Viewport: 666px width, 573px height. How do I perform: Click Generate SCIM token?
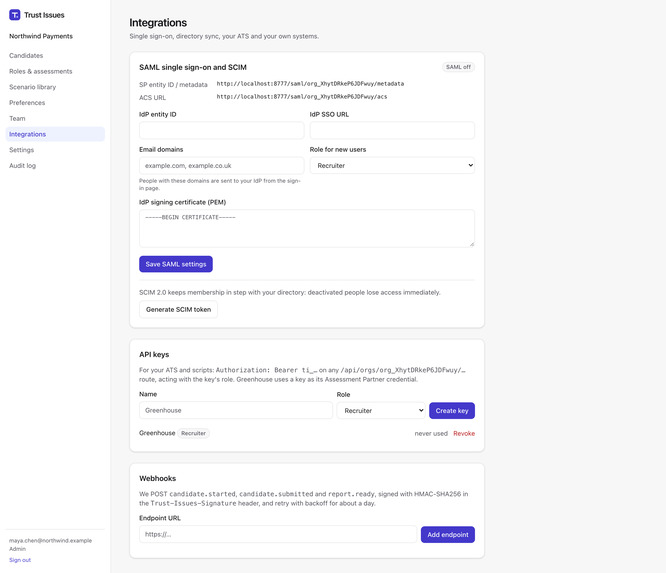coord(178,310)
